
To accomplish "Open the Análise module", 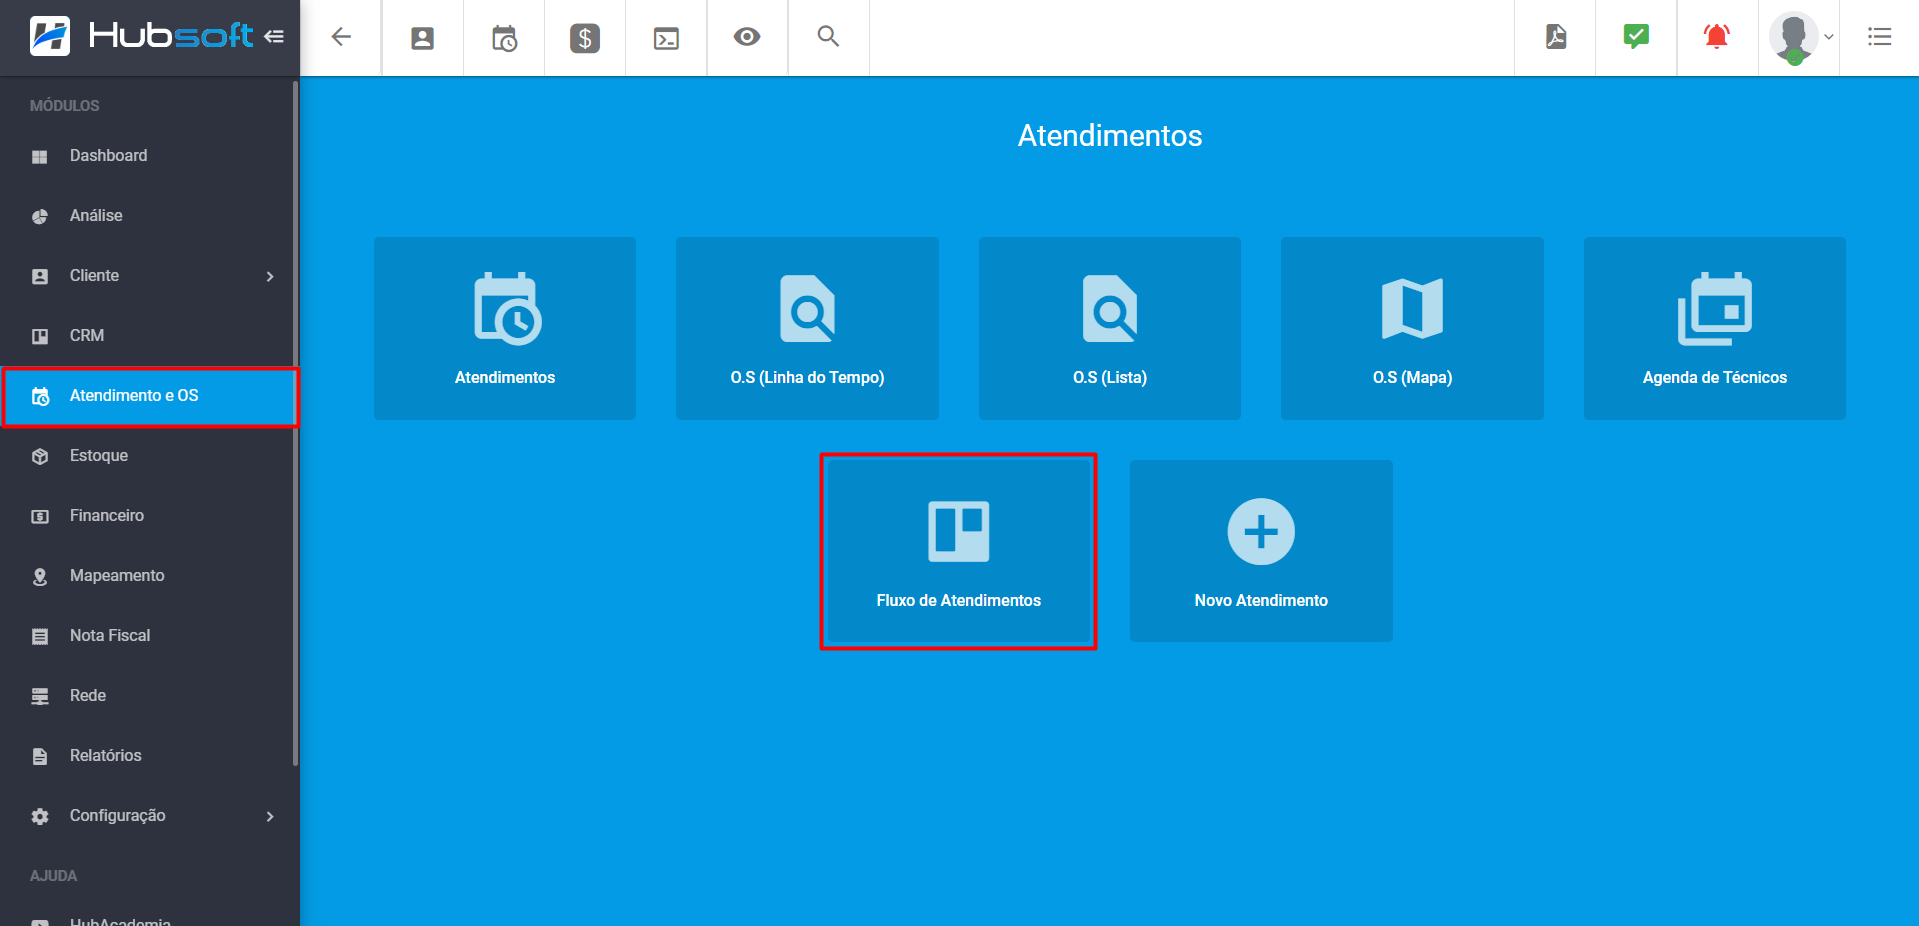I will tap(150, 216).
